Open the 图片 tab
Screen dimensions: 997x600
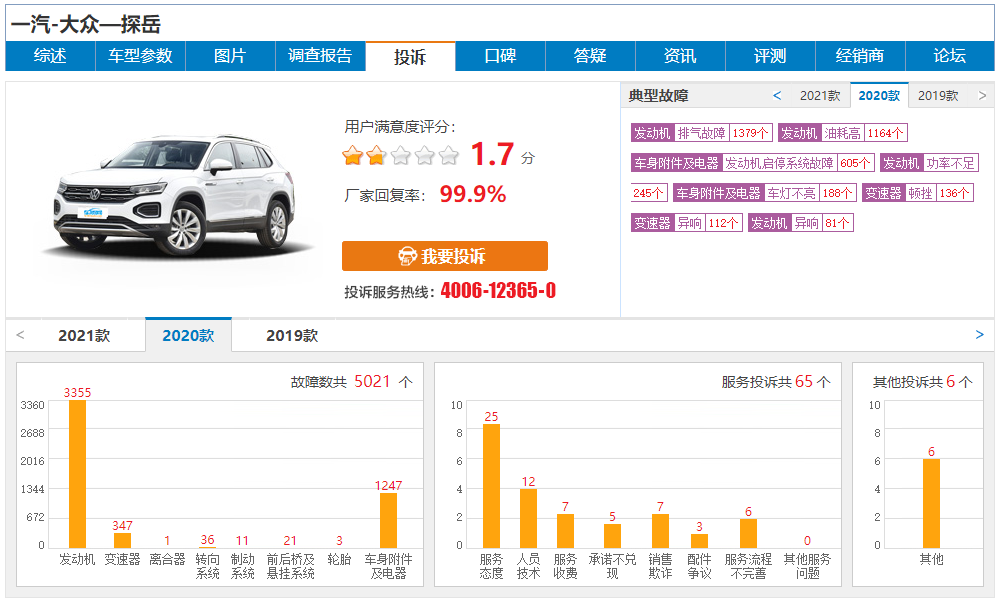pyautogui.click(x=230, y=56)
